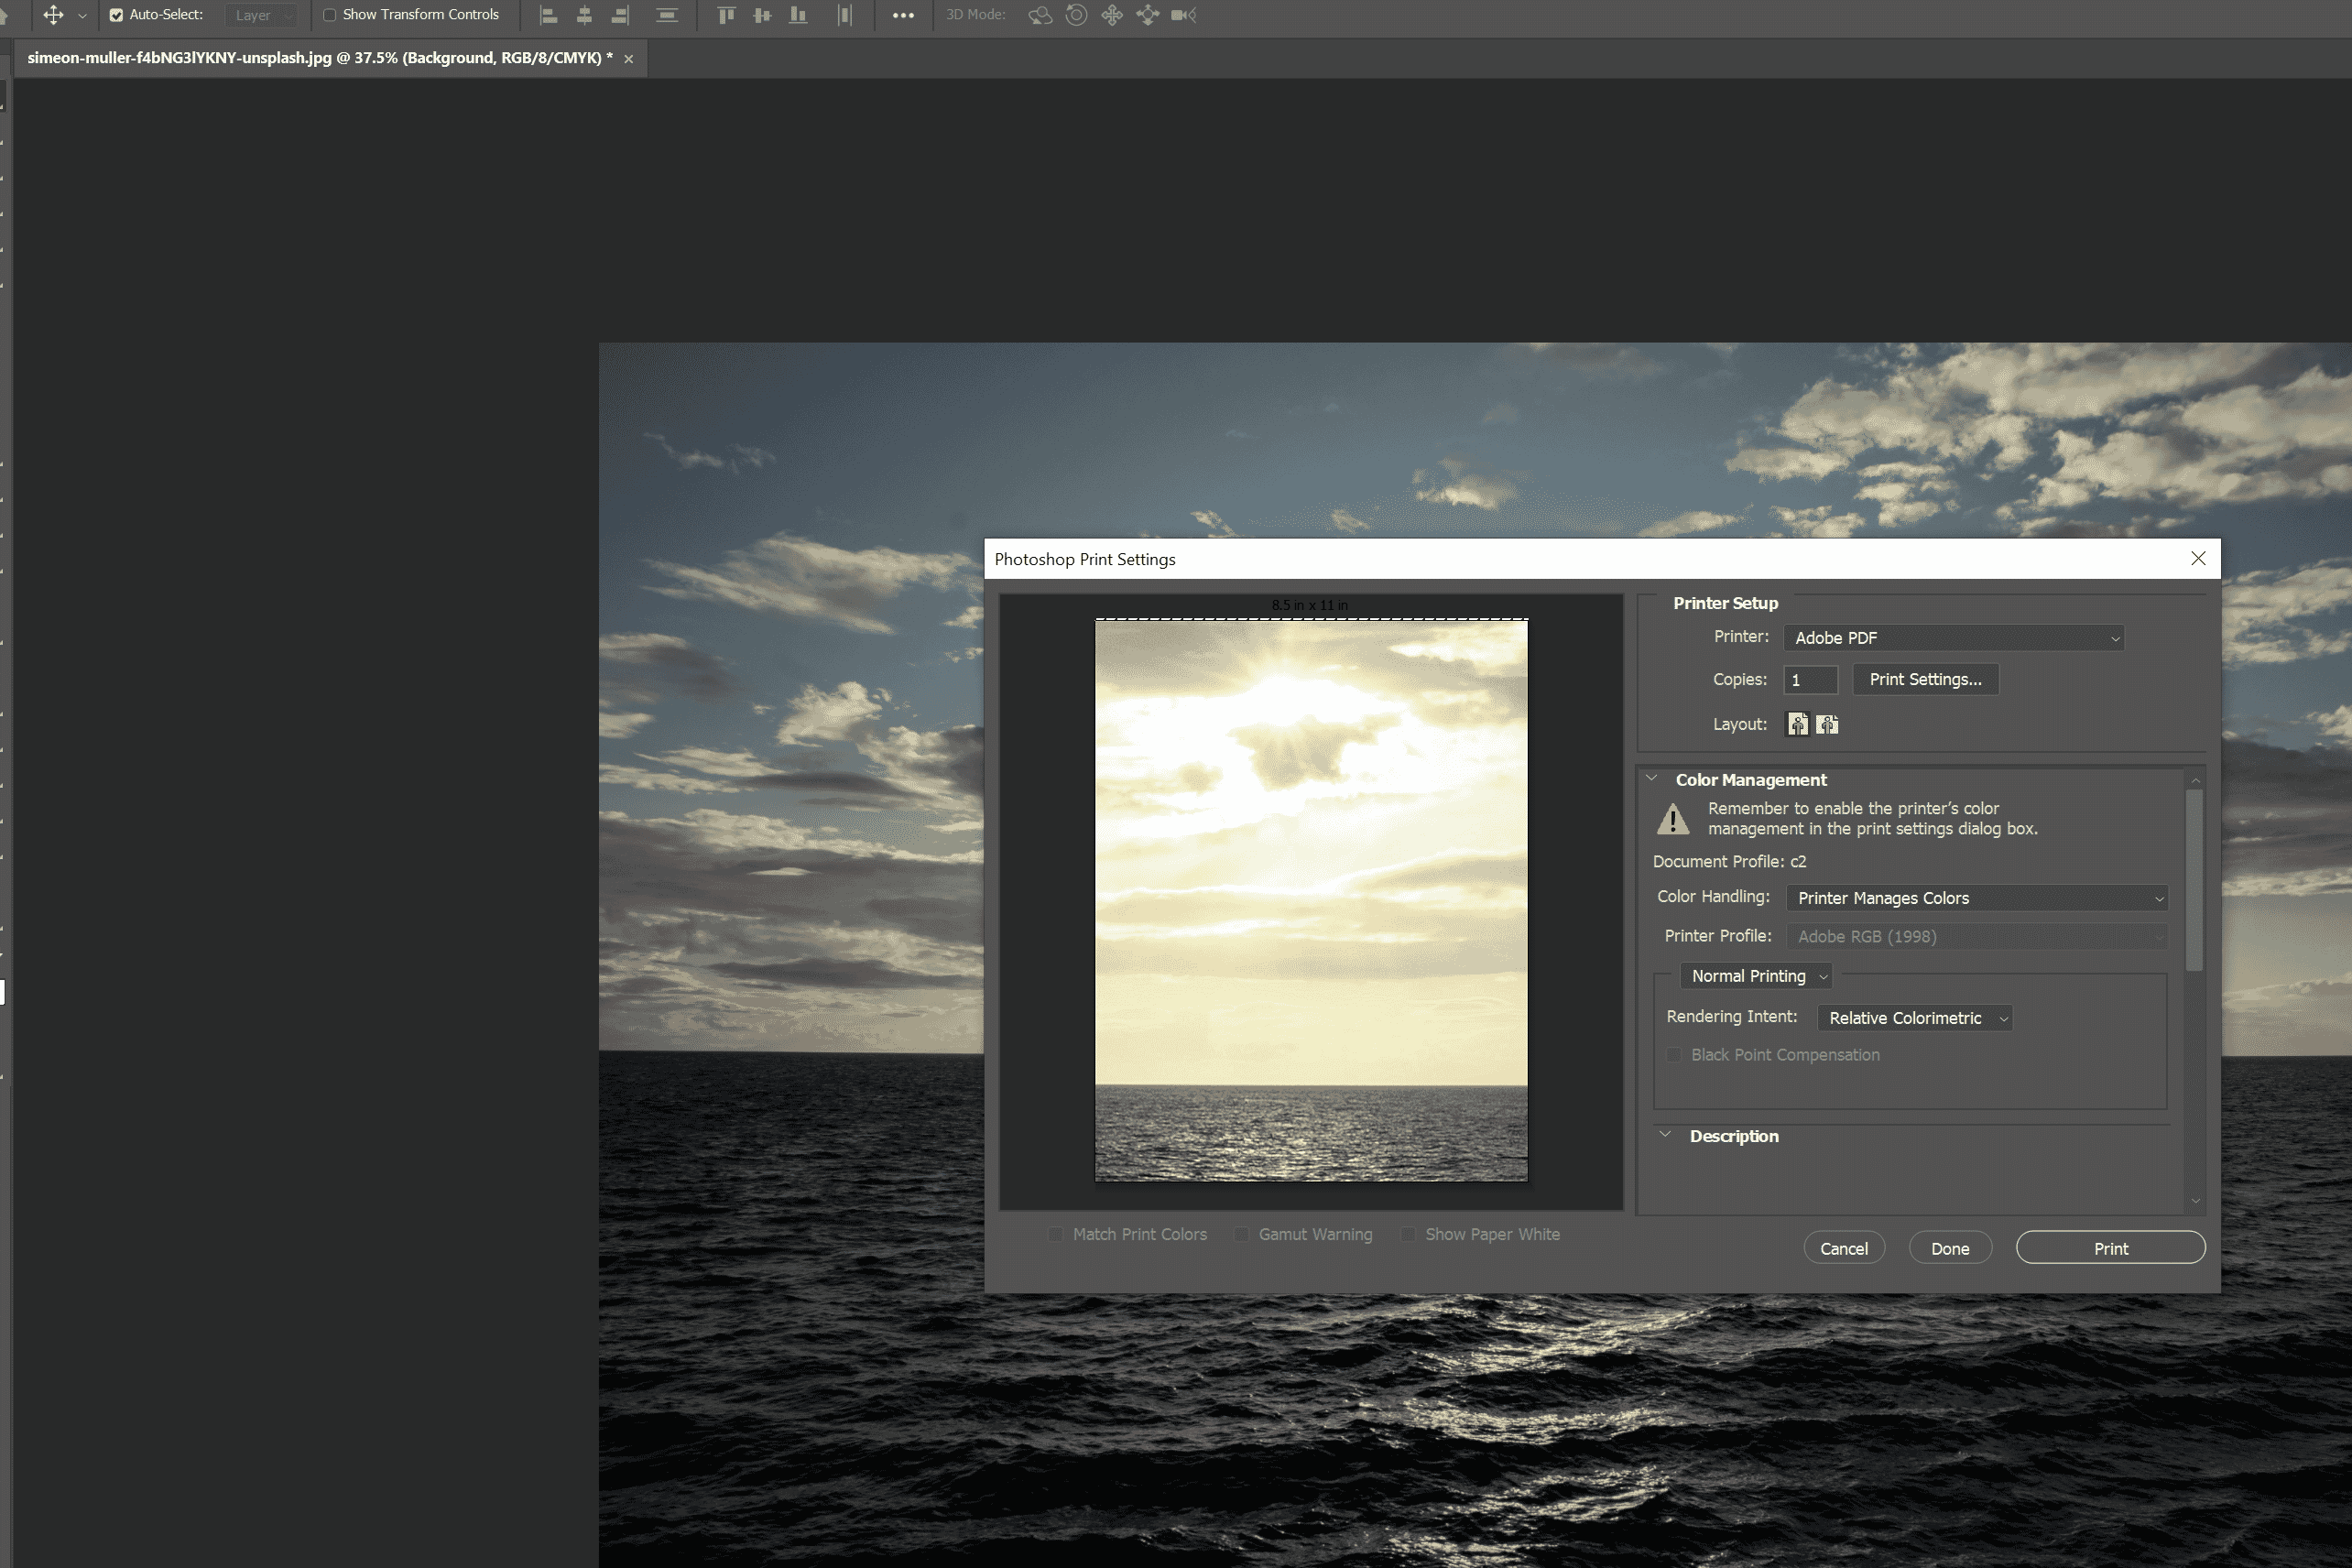The width and height of the screenshot is (2352, 1568).
Task: Click the Pan the 3D camera icon
Action: 1112,15
